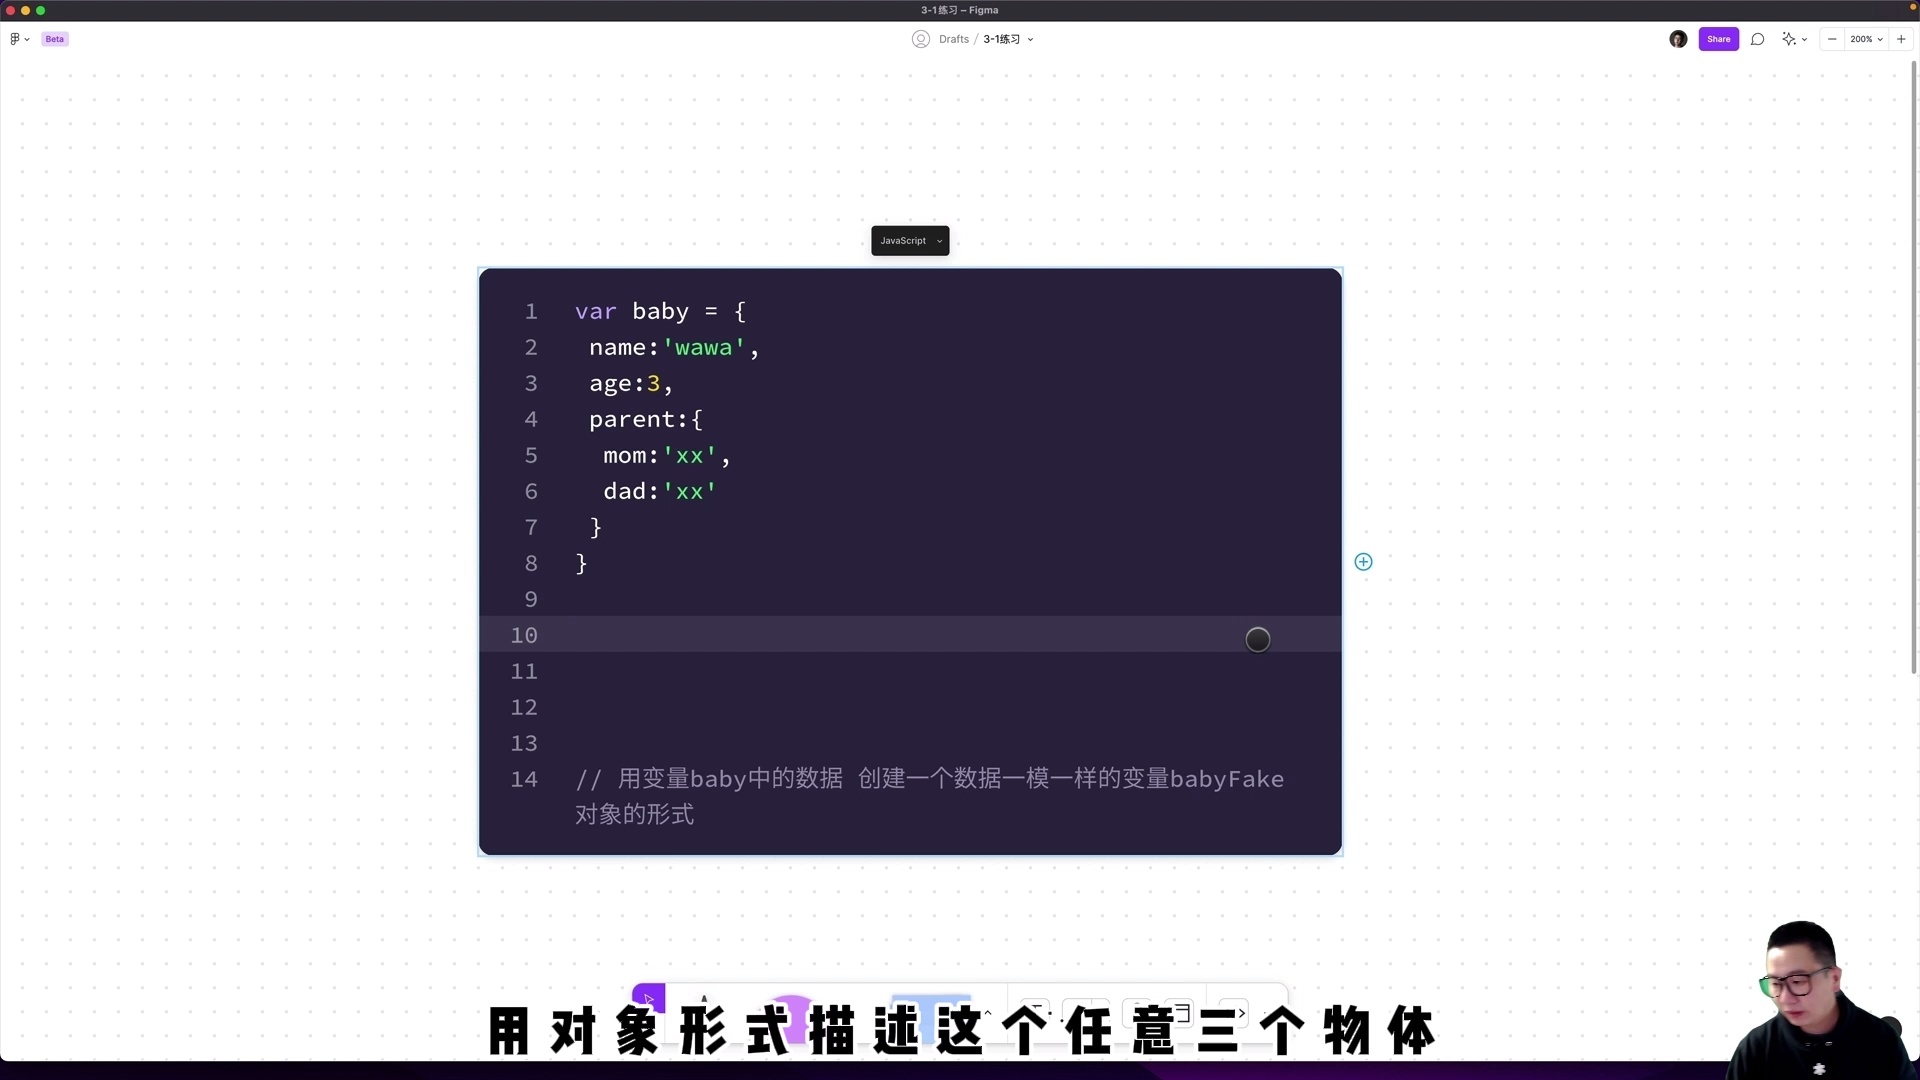
Task: Open the chevron beside the Figma logo
Action: (x=28, y=39)
